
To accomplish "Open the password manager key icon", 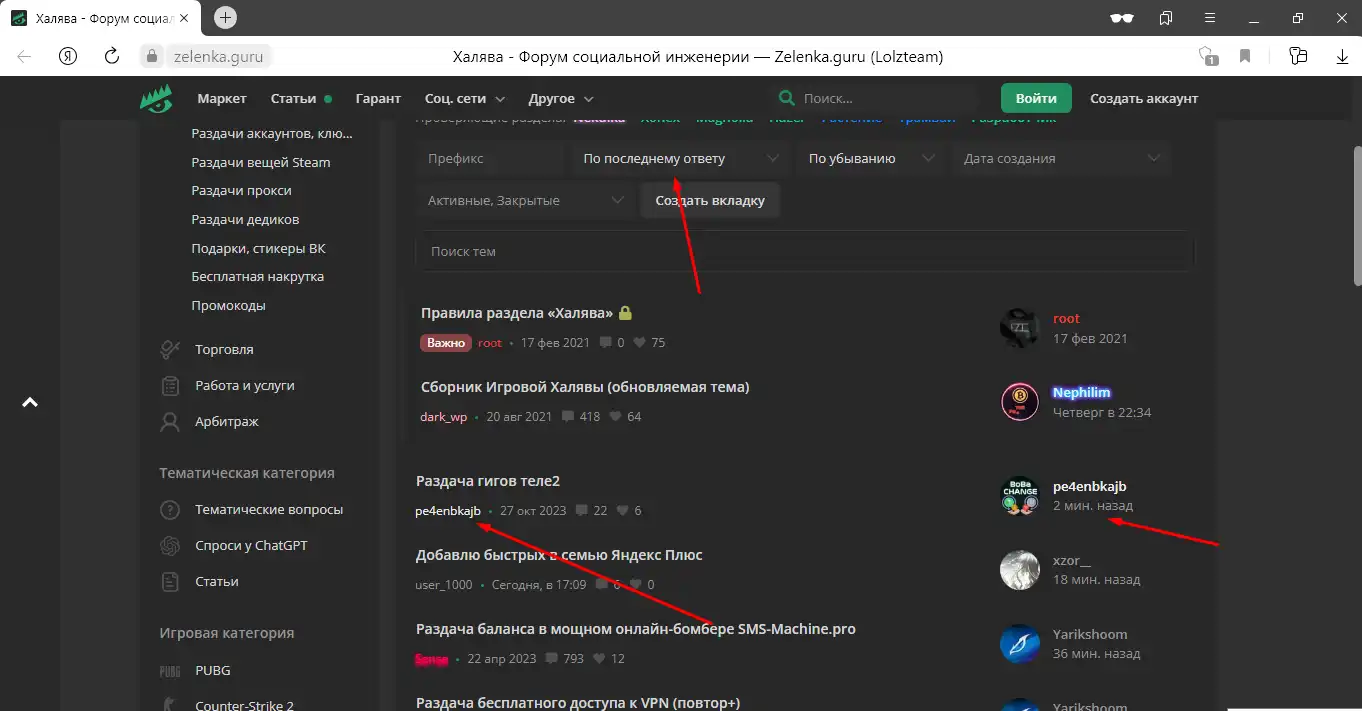I will [x=1299, y=56].
